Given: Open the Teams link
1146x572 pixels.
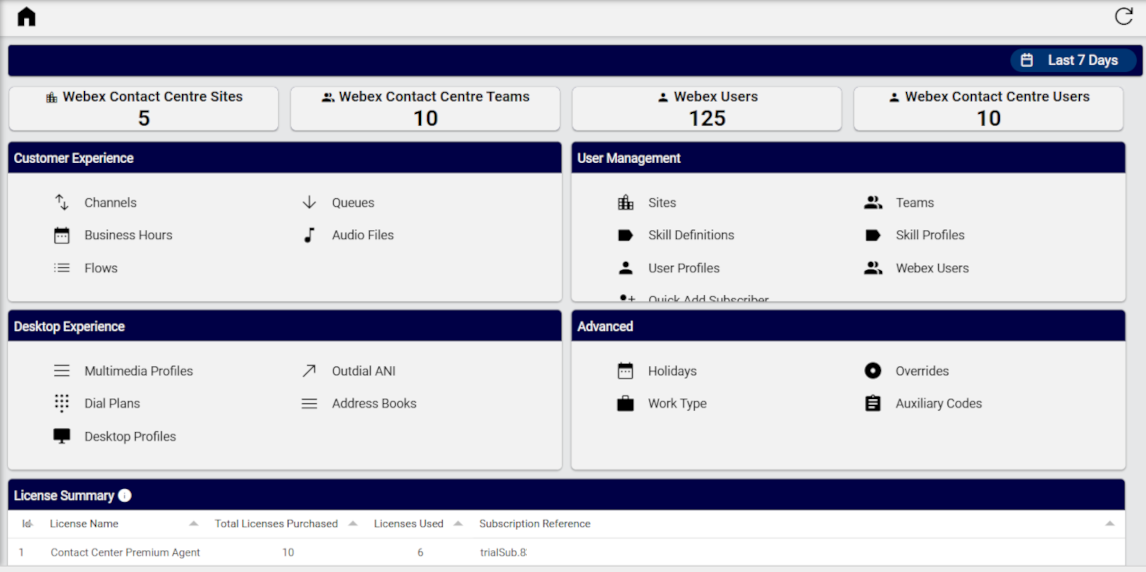Looking at the screenshot, I should pyautogui.click(x=915, y=202).
